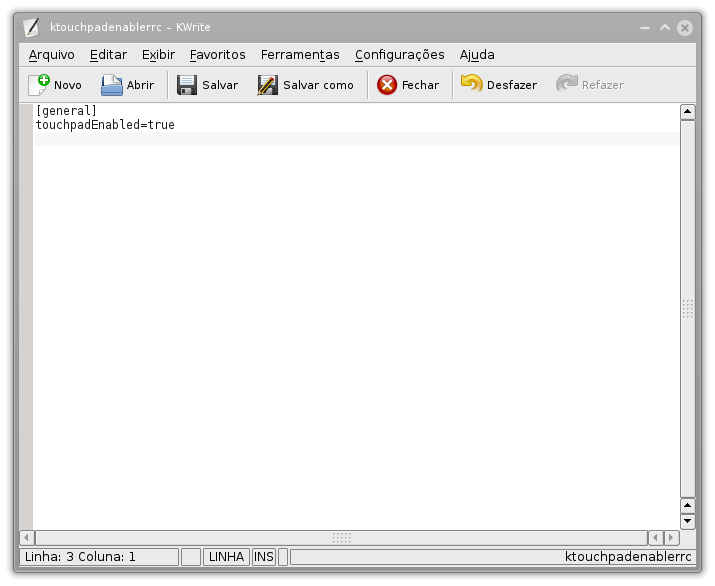Open the Configurações menu
The height and width of the screenshot is (586, 715).
[x=400, y=55]
